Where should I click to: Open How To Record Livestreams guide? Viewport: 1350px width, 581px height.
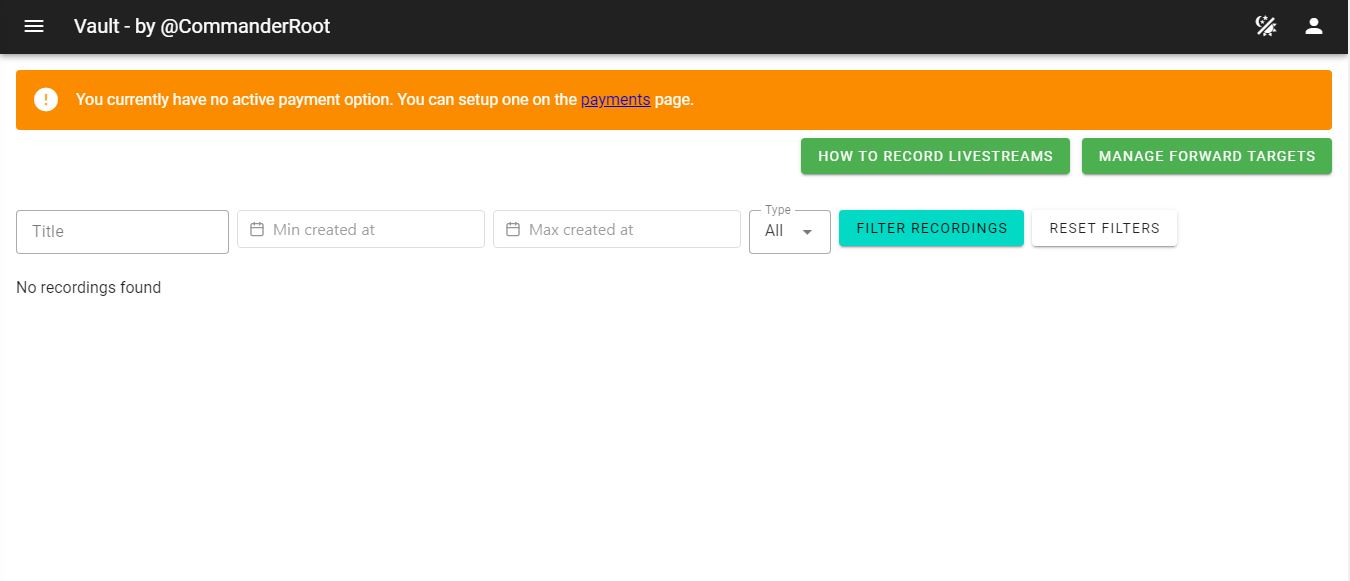[x=935, y=156]
